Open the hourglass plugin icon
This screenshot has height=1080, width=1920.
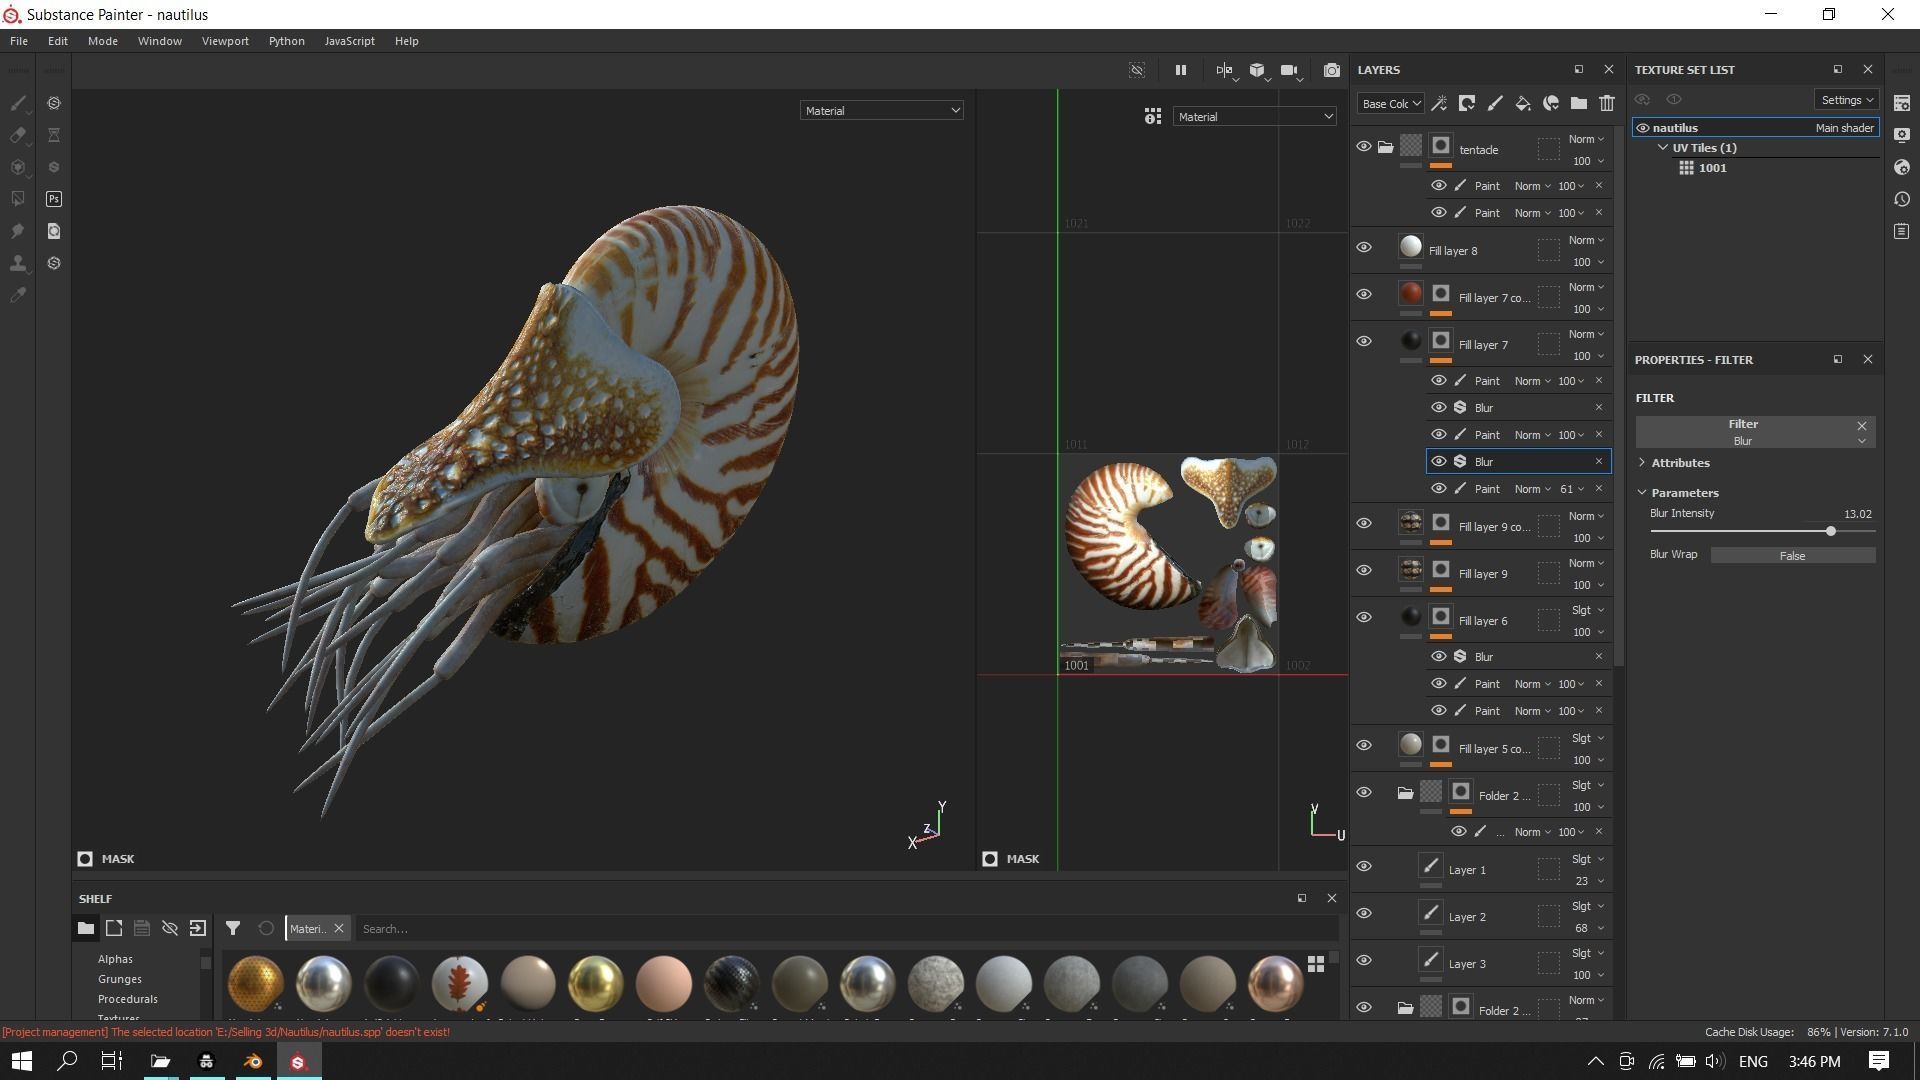54,135
